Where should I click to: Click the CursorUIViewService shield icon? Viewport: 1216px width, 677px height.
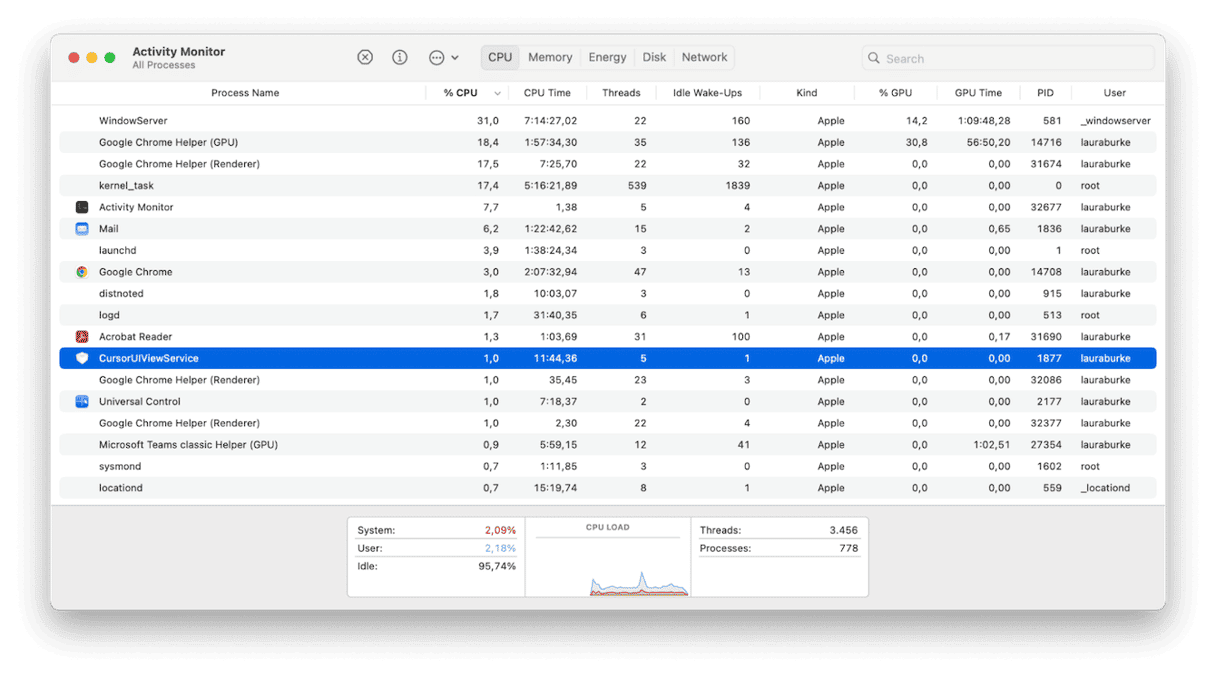(81, 357)
